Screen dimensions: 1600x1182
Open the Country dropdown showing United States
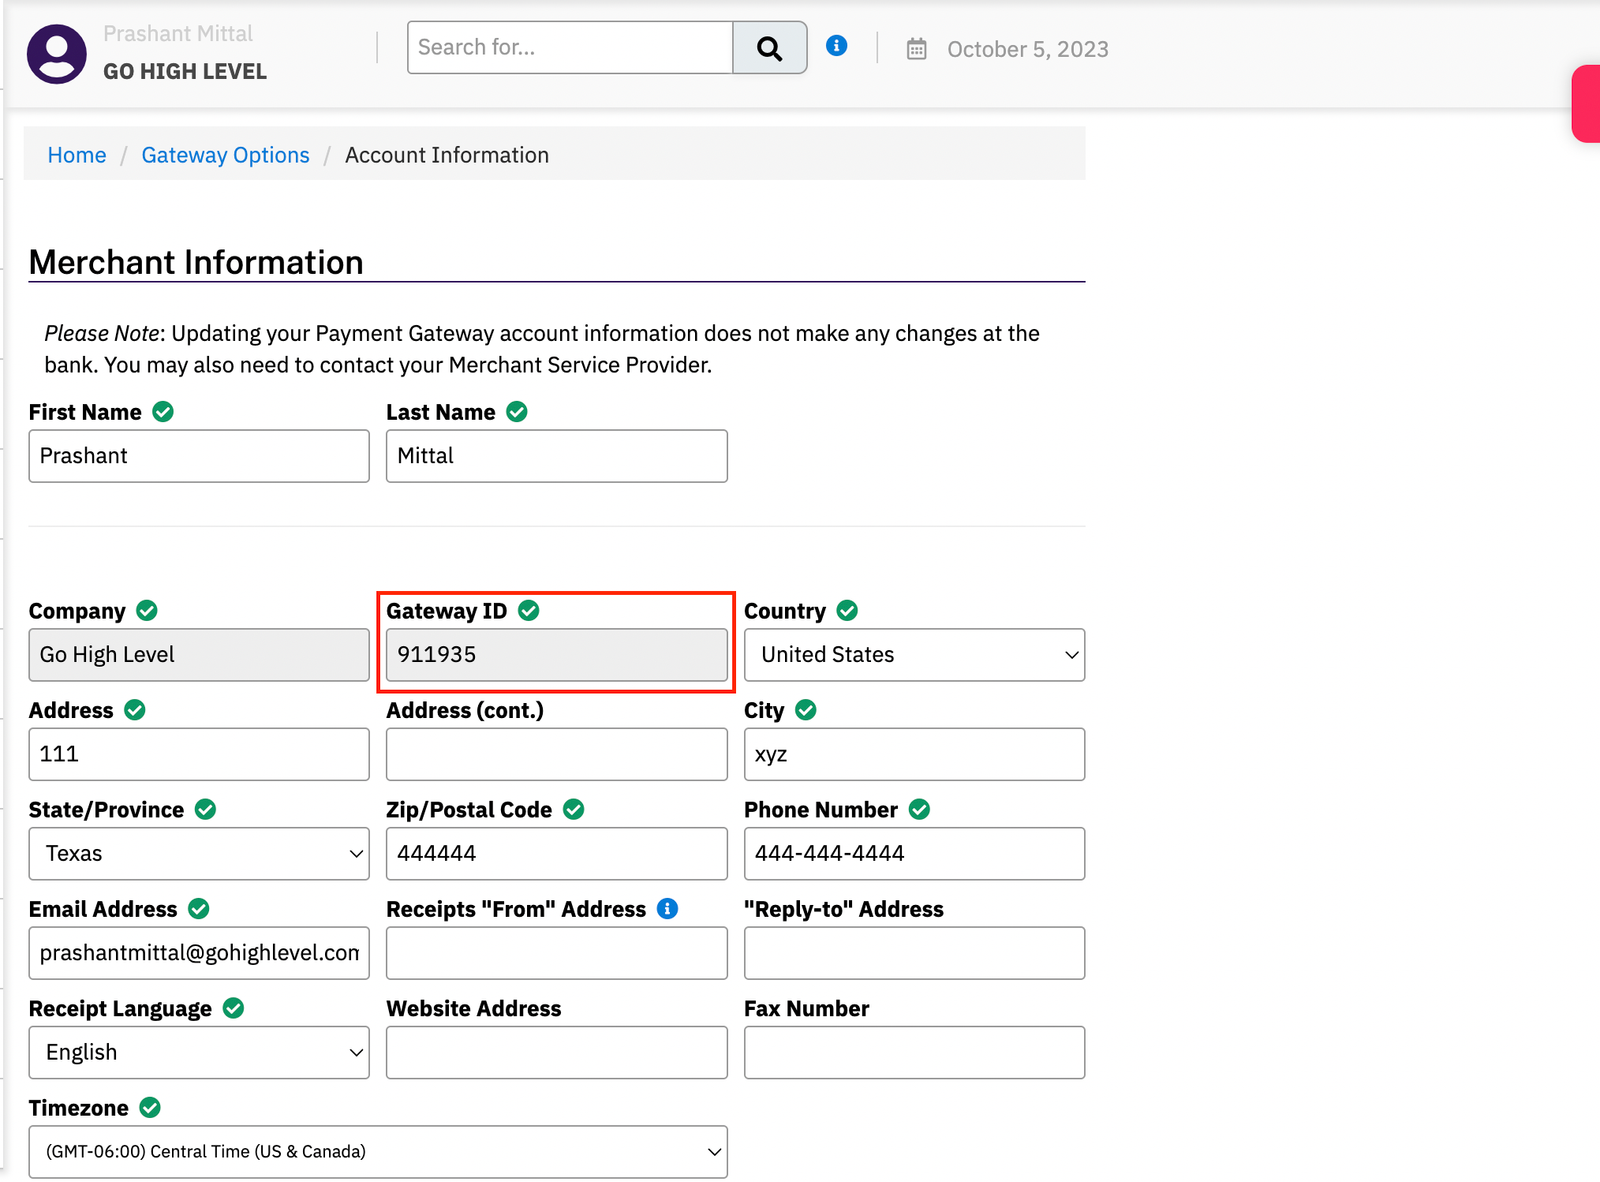click(914, 655)
